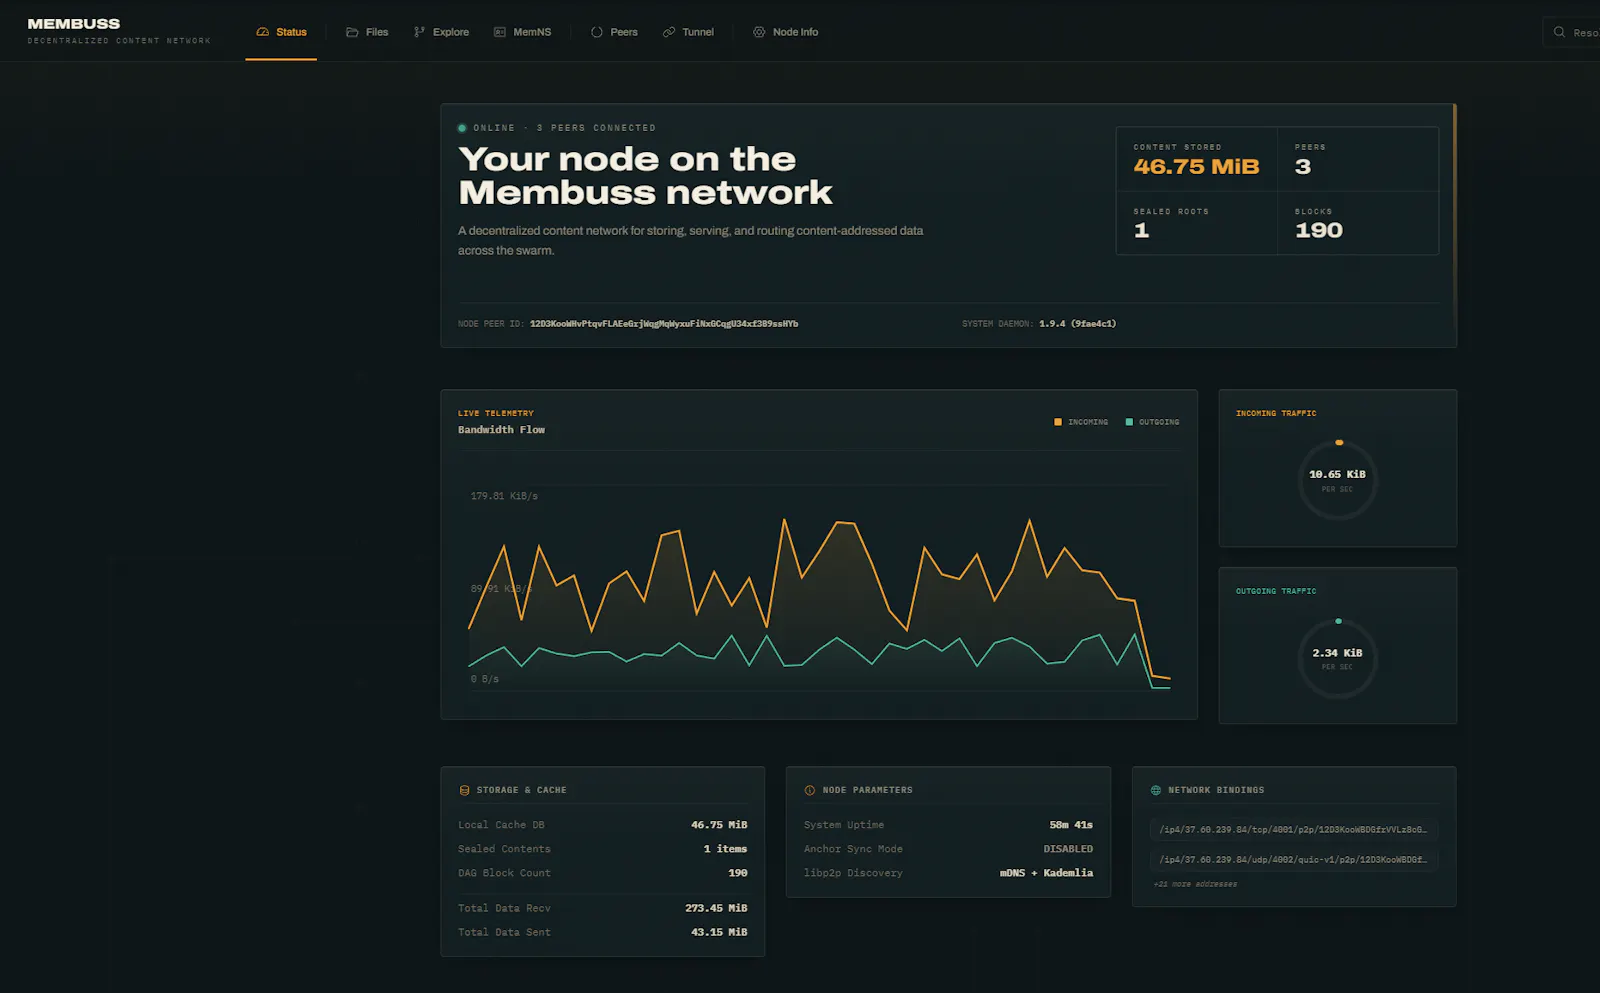The image size is (1600, 993).
Task: Click '+21 more addresses' link
Action: pos(1195,884)
